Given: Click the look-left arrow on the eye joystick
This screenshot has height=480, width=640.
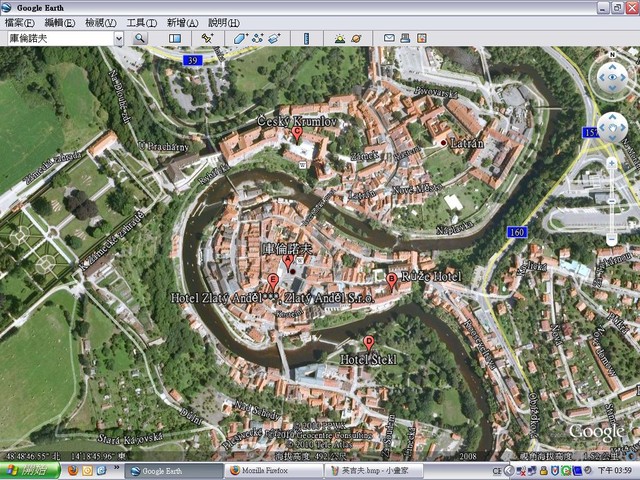Looking at the screenshot, I should point(601,78).
